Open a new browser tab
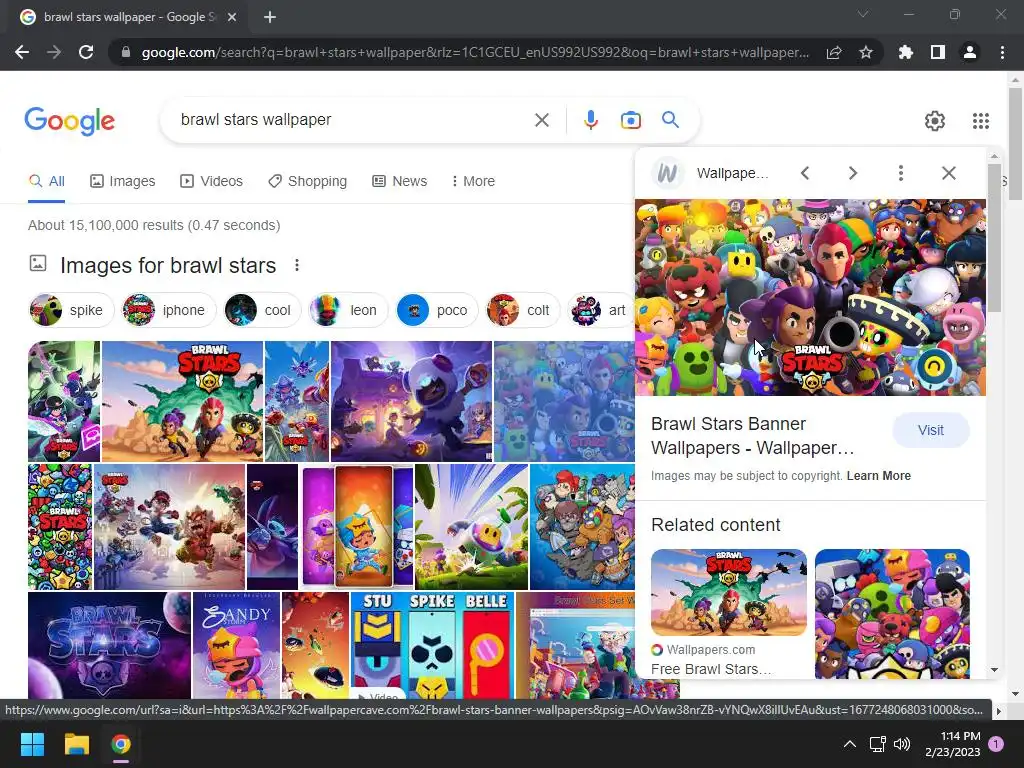Image resolution: width=1024 pixels, height=768 pixels. click(270, 17)
